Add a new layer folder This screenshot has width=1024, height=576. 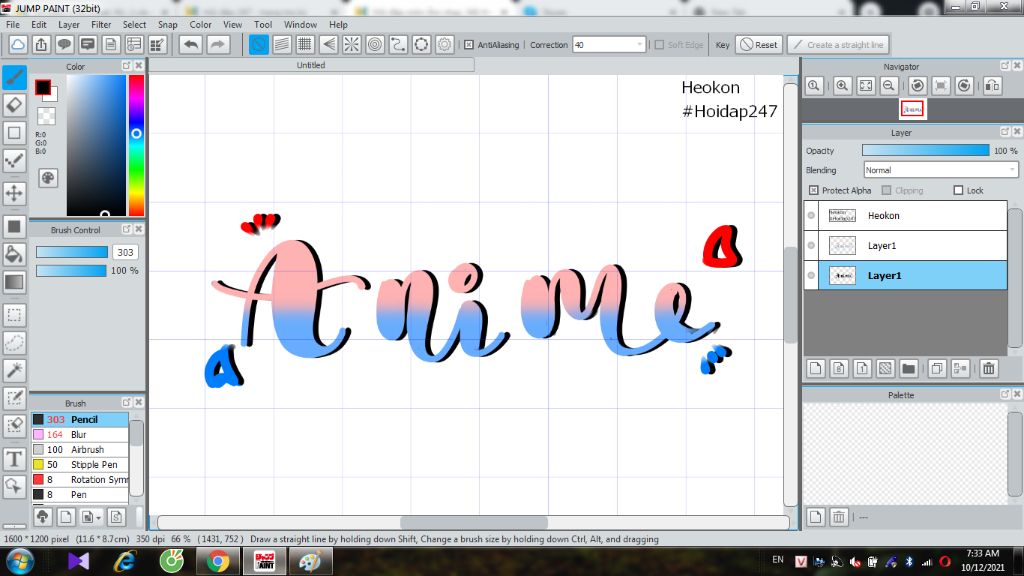coord(908,368)
